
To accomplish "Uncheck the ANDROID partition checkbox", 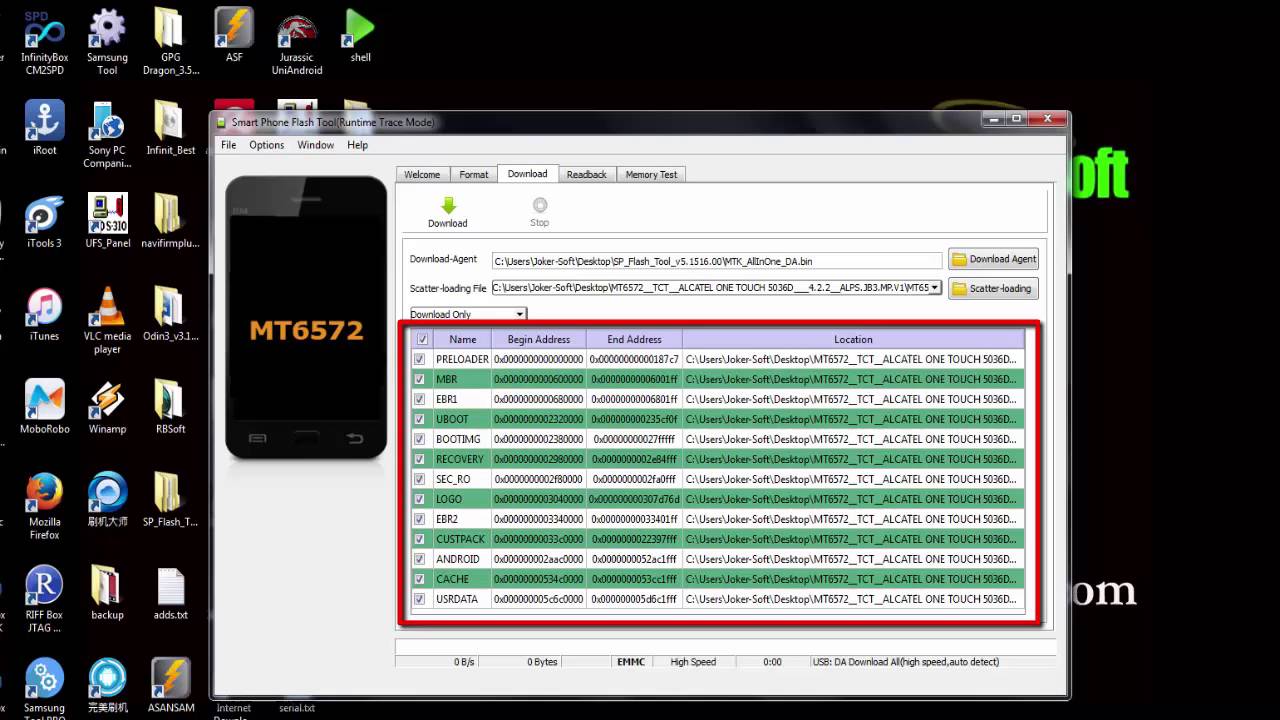I will coord(419,559).
